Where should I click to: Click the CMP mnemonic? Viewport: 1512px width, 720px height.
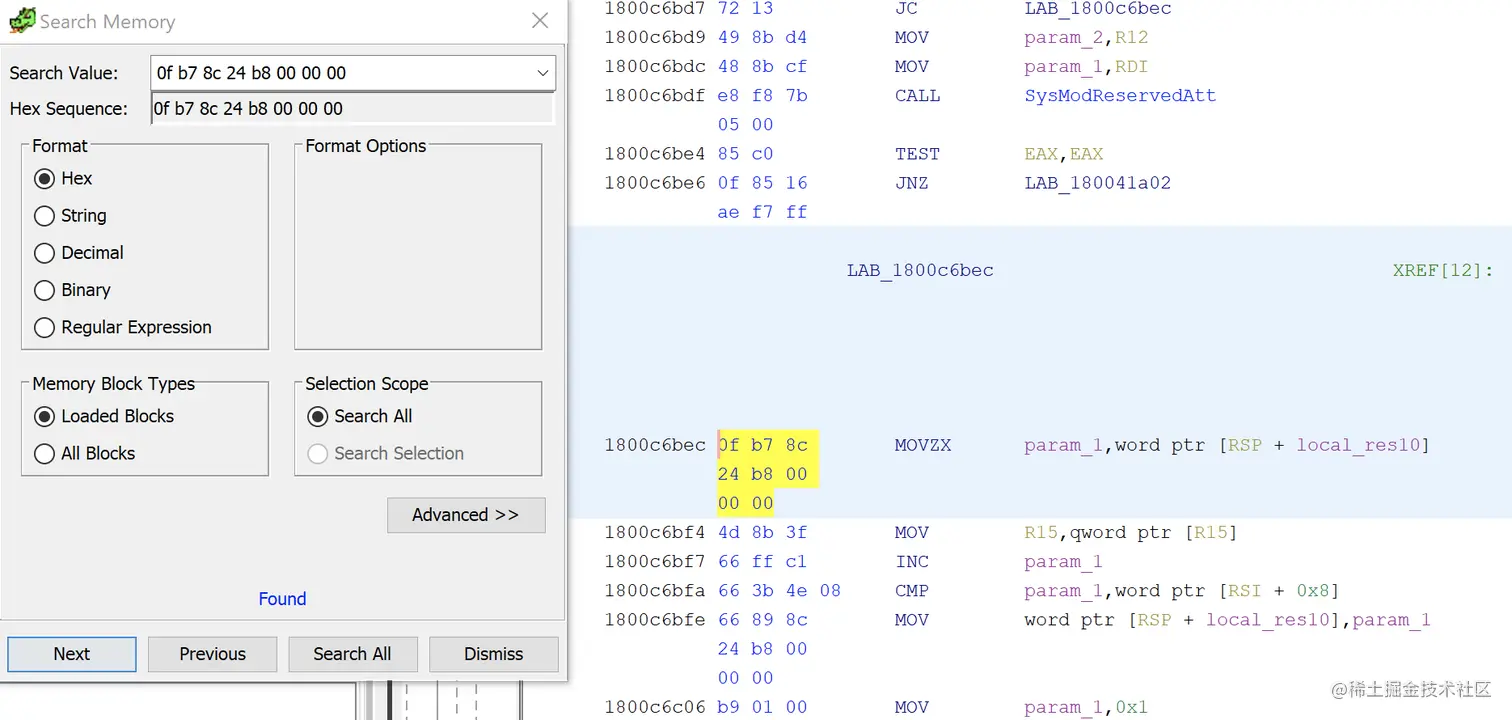(912, 591)
